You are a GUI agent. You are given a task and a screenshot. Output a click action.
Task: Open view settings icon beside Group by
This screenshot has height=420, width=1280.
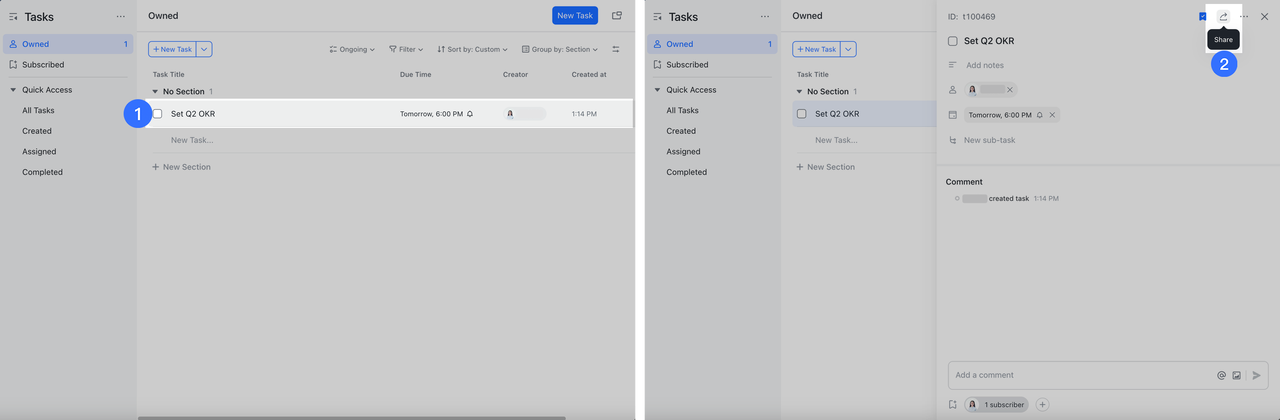616,49
